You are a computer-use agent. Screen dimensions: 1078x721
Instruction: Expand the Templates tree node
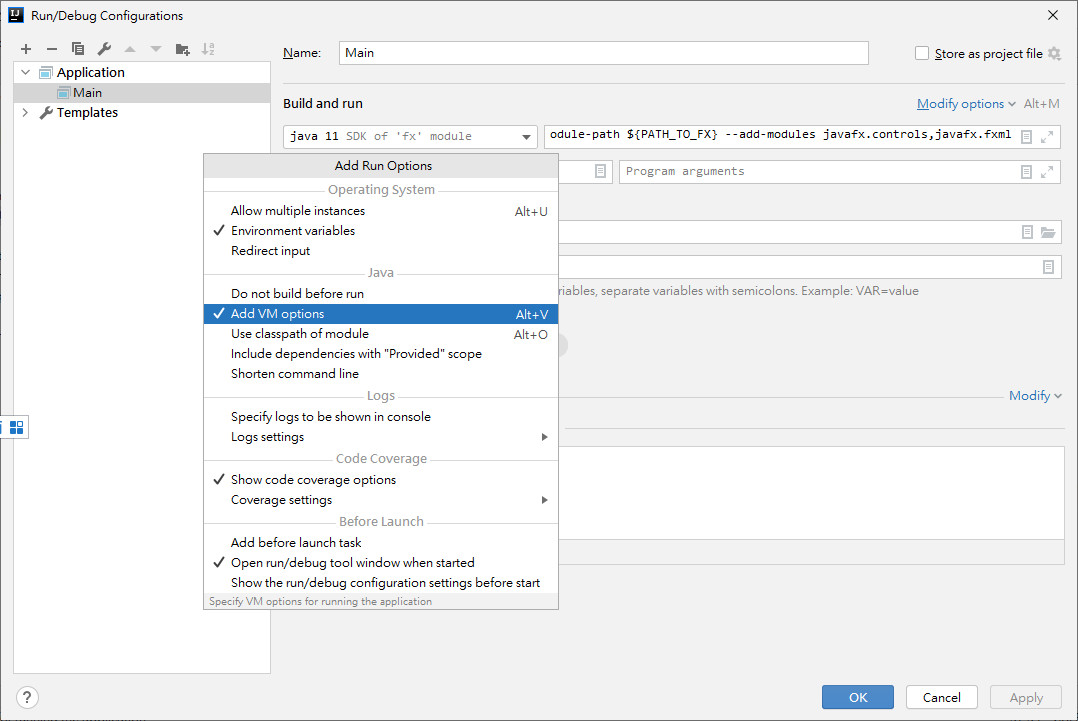[x=25, y=113]
